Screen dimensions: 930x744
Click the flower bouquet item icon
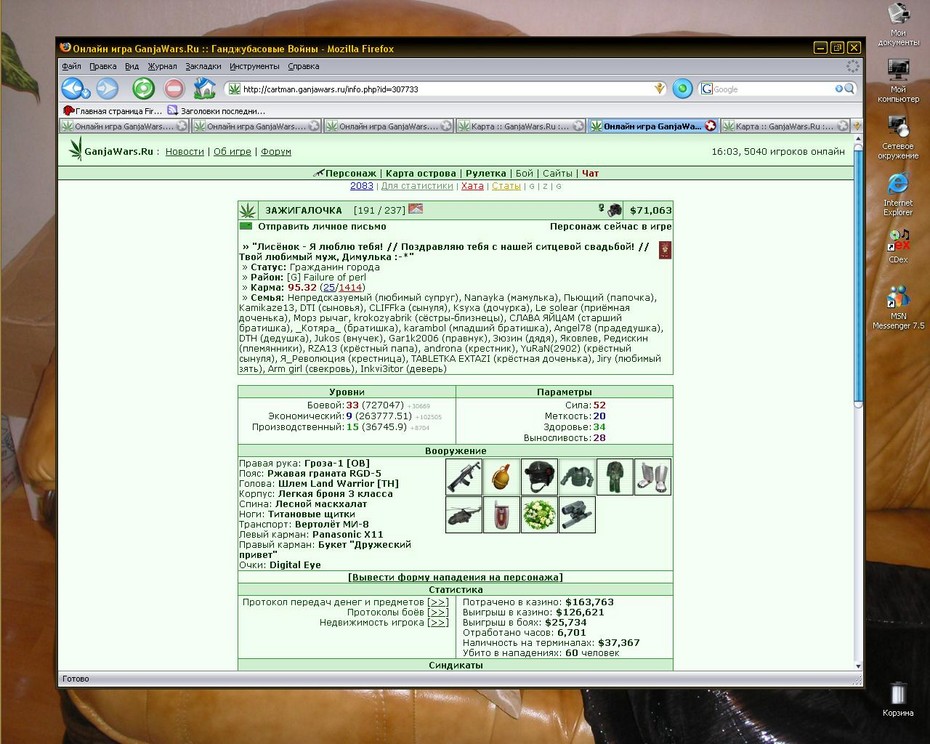(x=539, y=515)
